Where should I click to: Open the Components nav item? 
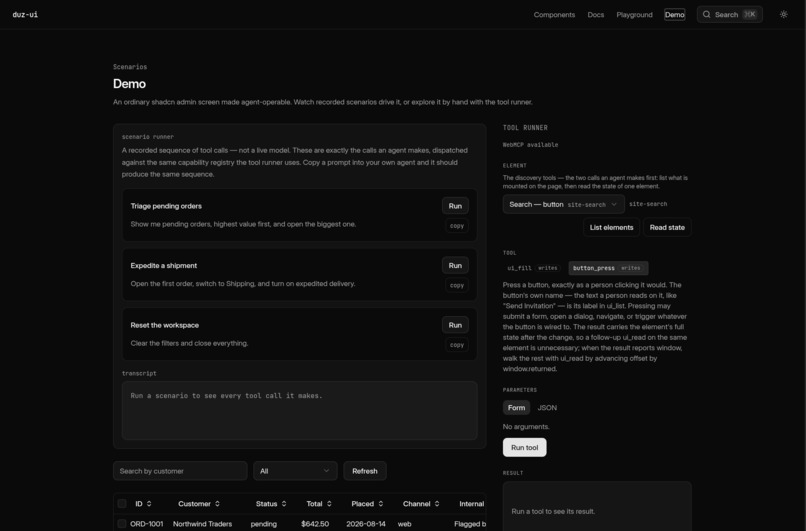pos(554,14)
